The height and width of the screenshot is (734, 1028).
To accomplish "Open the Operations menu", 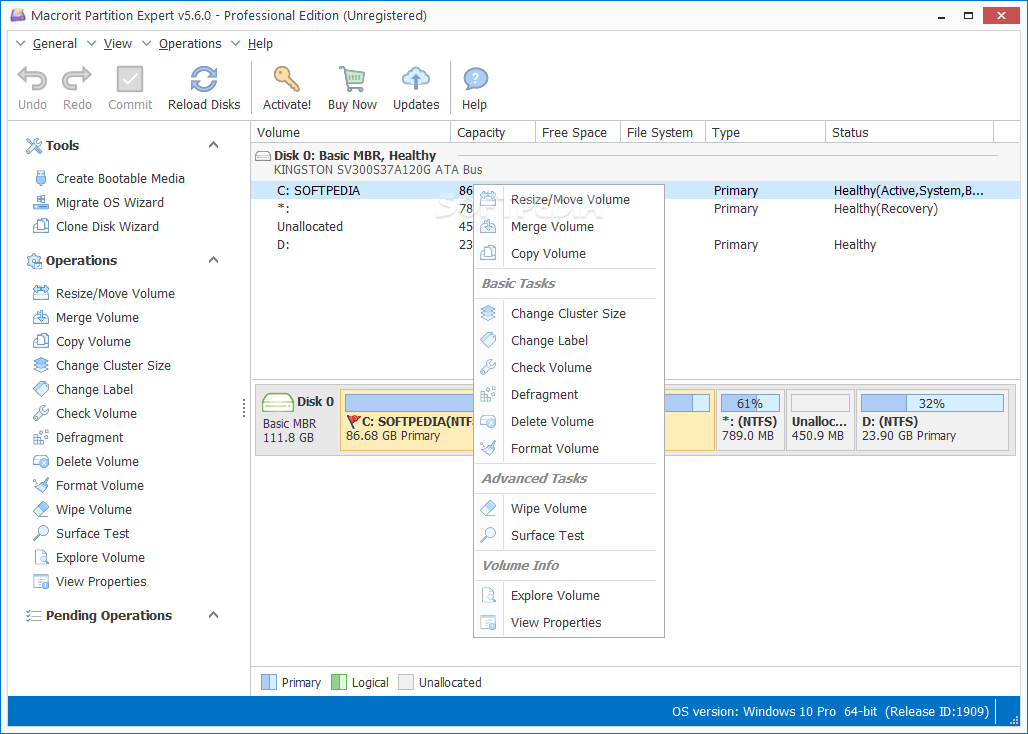I will (x=189, y=43).
